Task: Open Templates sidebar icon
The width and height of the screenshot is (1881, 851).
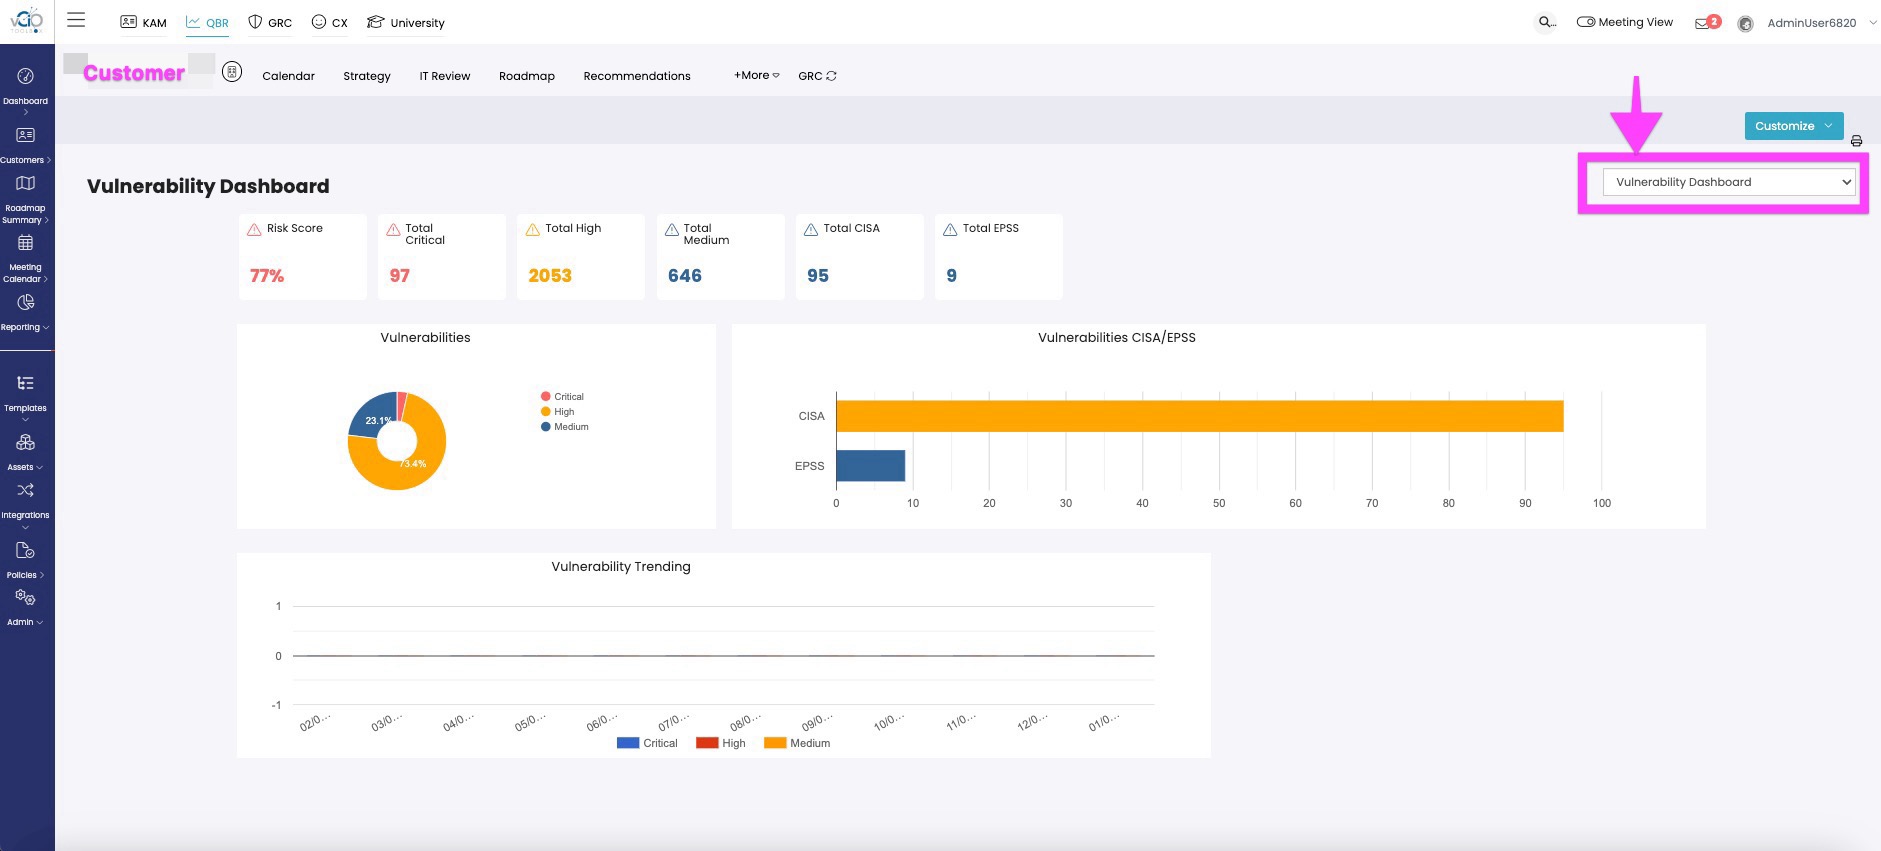Action: pos(26,383)
